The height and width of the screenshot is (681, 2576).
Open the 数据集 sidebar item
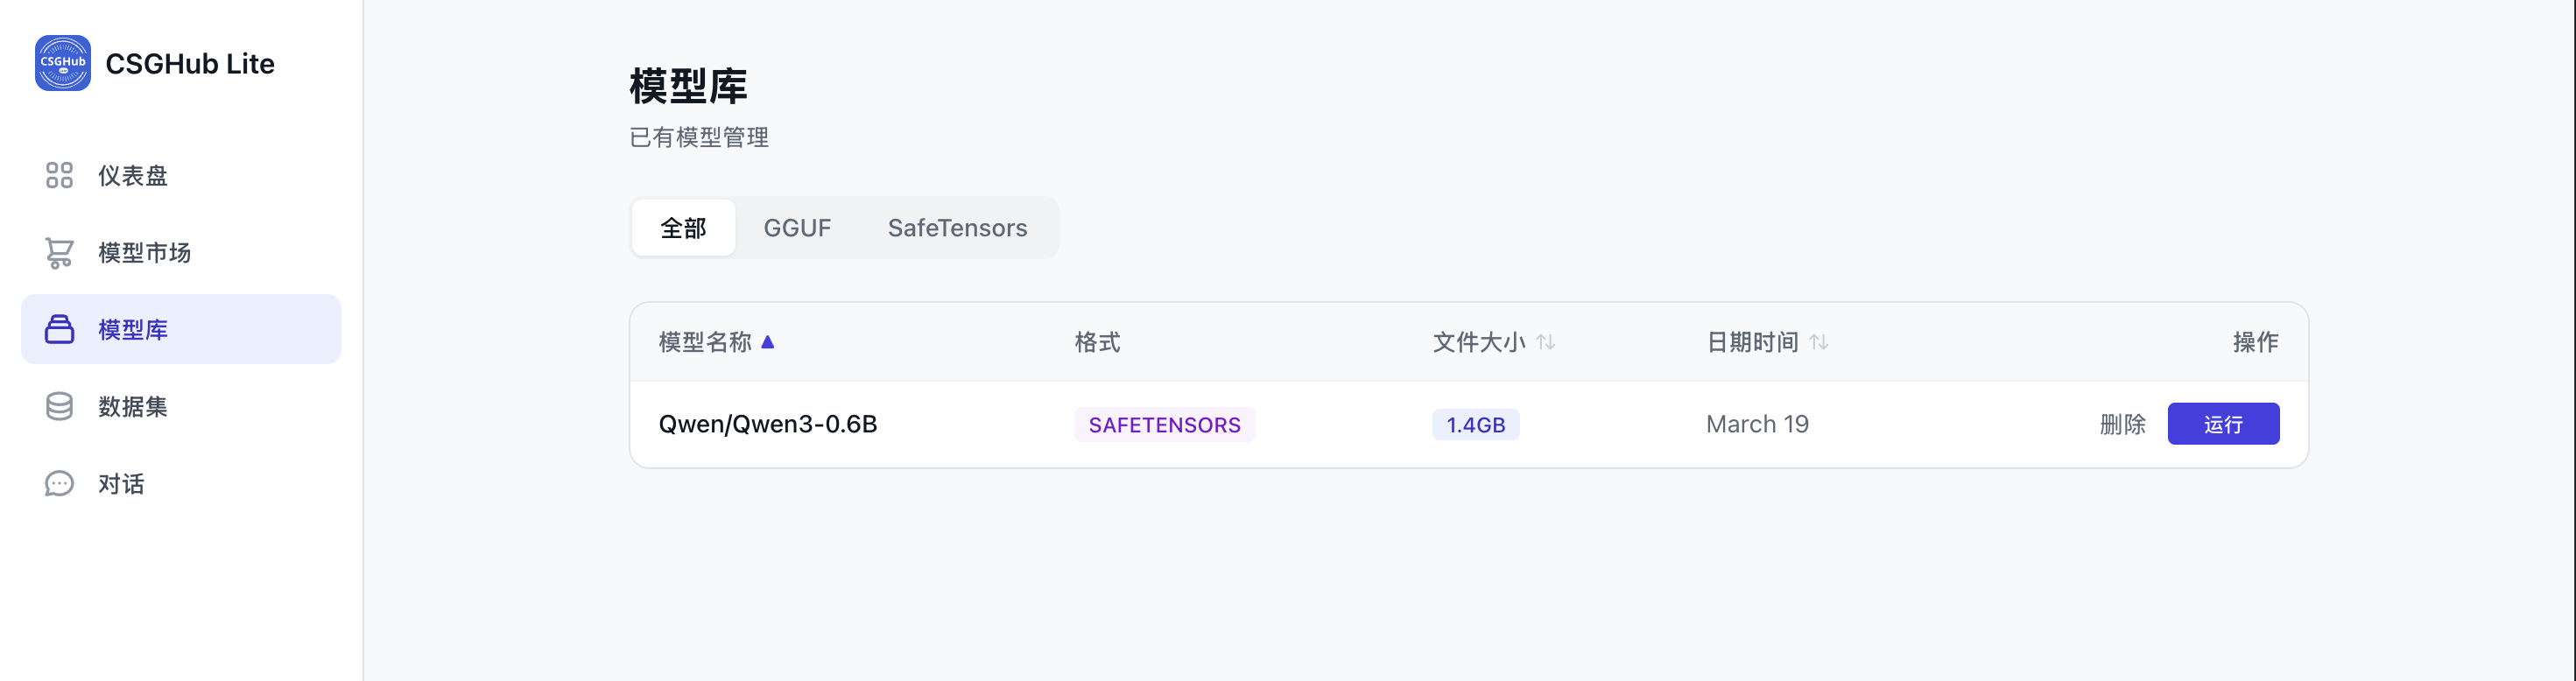[132, 406]
